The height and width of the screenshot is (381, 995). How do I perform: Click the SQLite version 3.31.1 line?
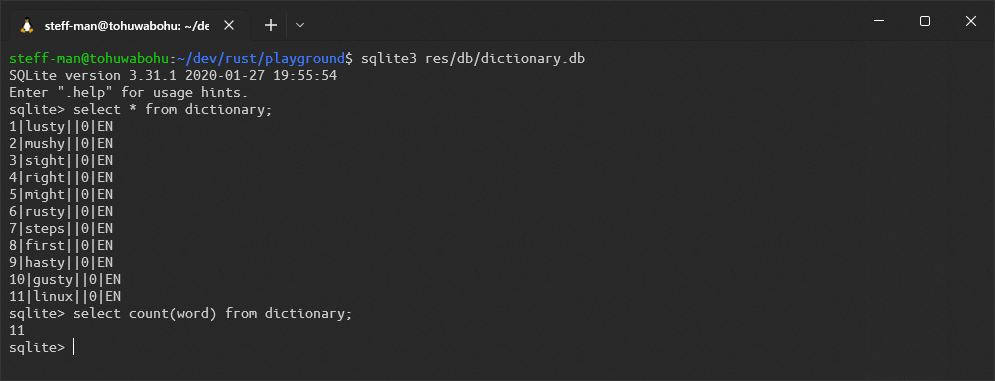point(173,76)
